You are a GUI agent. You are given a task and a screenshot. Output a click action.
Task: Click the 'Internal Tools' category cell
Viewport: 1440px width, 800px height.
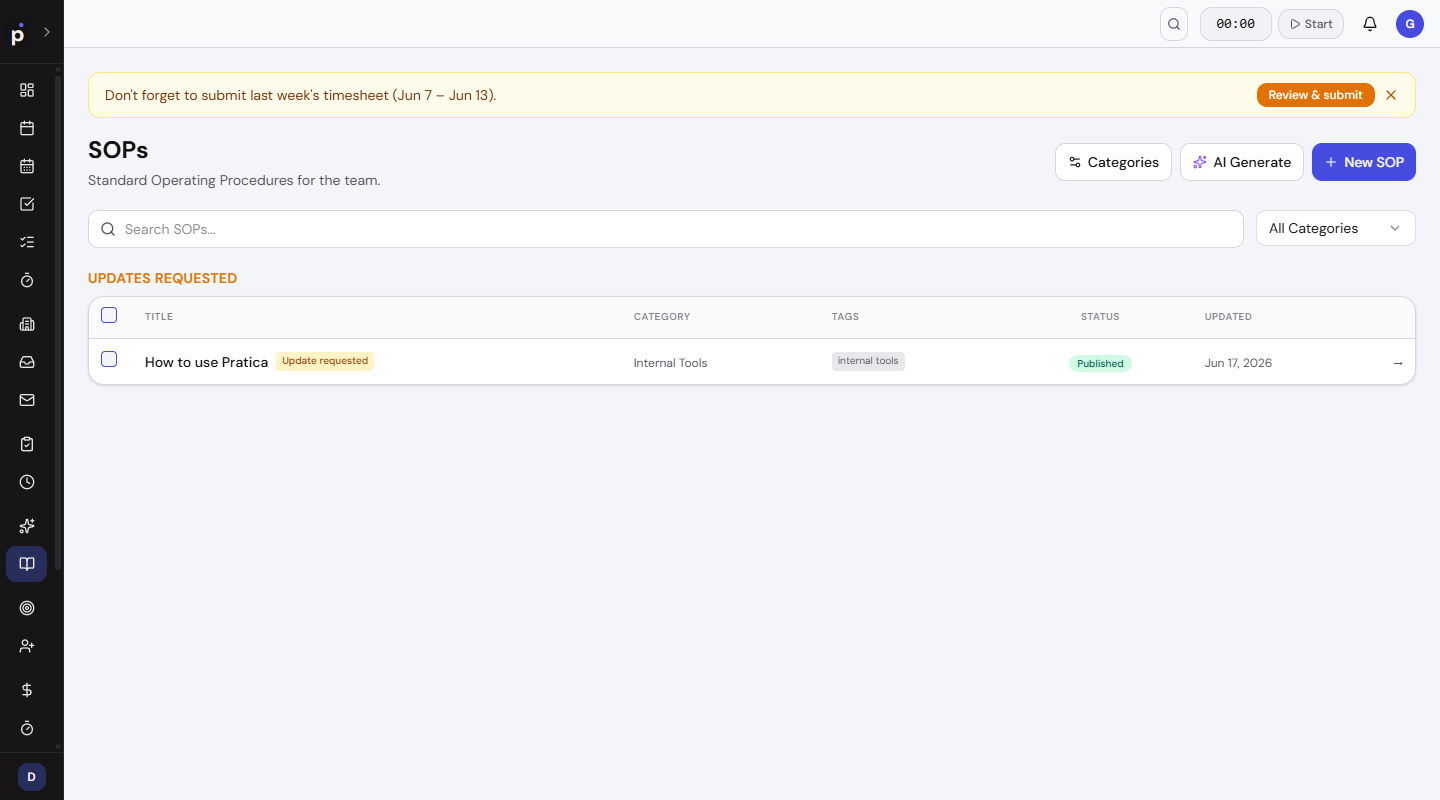click(670, 363)
